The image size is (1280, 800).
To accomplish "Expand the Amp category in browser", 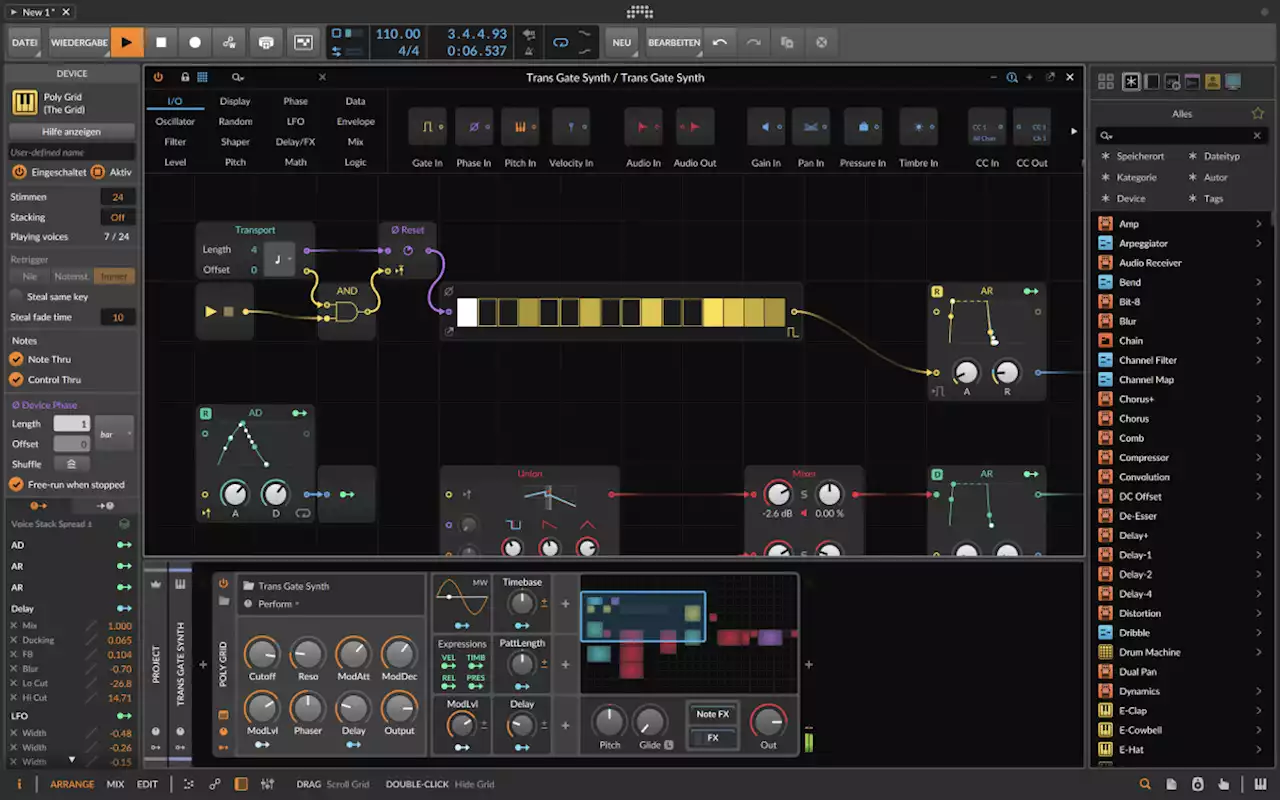I will pyautogui.click(x=1259, y=224).
